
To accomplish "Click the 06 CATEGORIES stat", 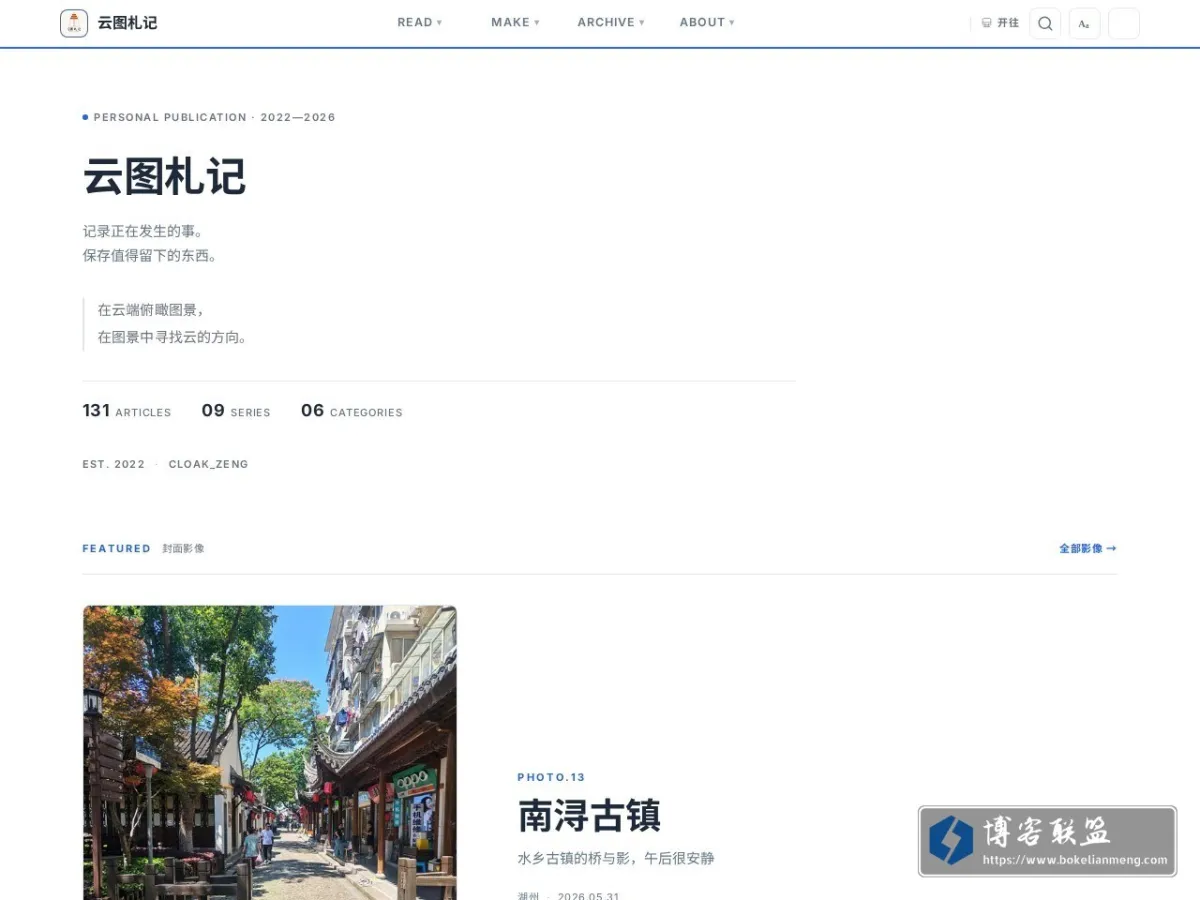I will [x=352, y=411].
